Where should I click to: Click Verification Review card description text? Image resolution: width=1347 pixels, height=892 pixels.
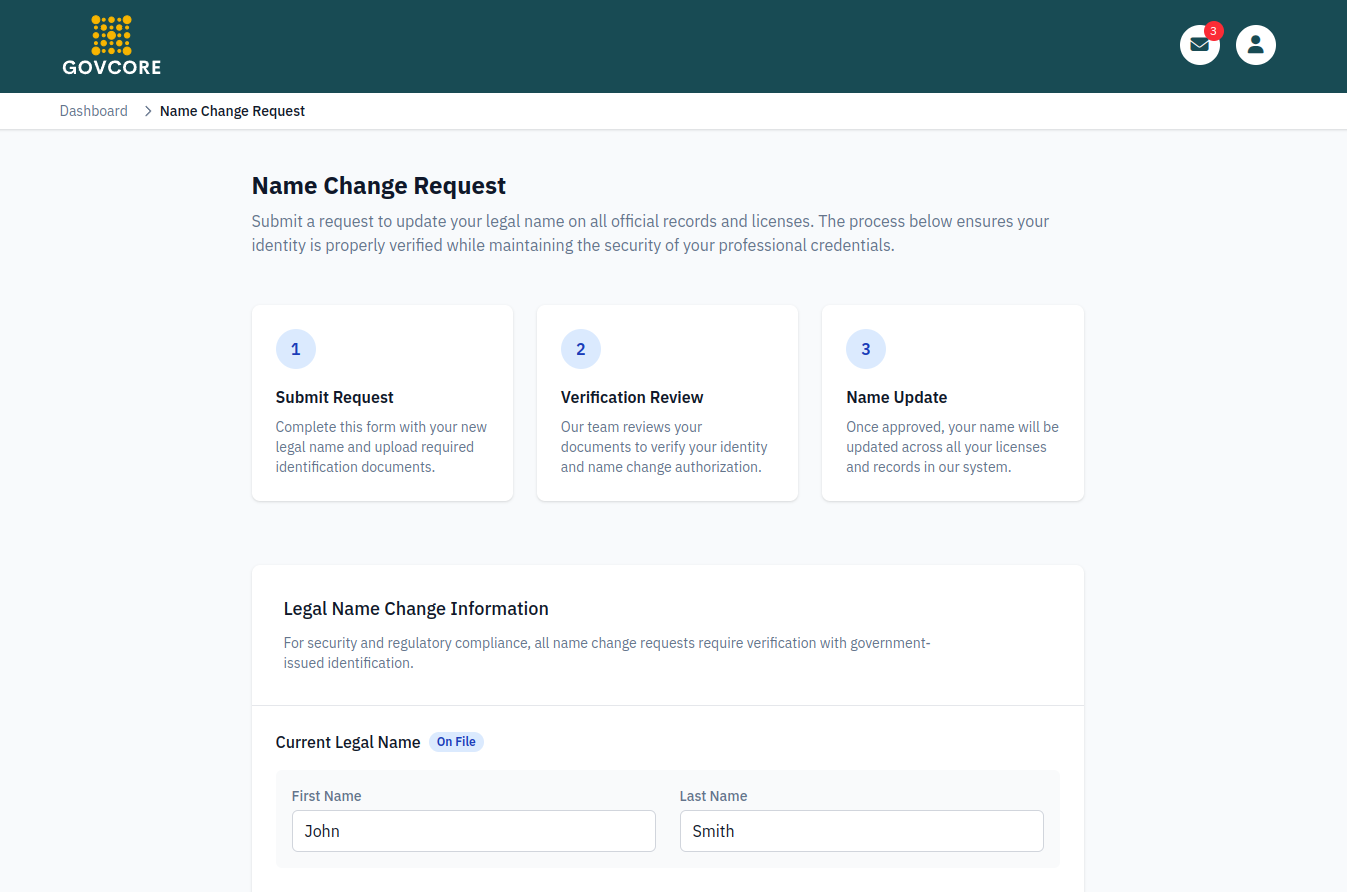pyautogui.click(x=665, y=447)
